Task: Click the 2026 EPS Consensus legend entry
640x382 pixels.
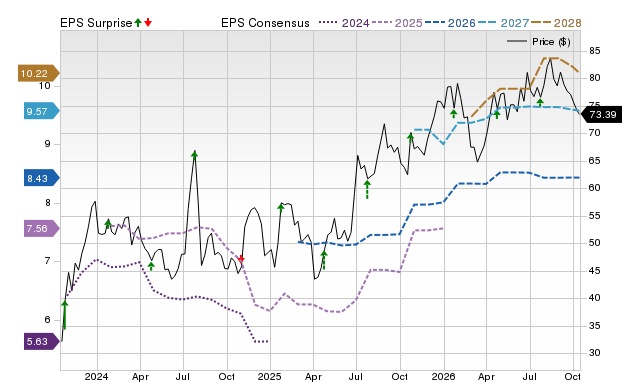Action: point(450,23)
